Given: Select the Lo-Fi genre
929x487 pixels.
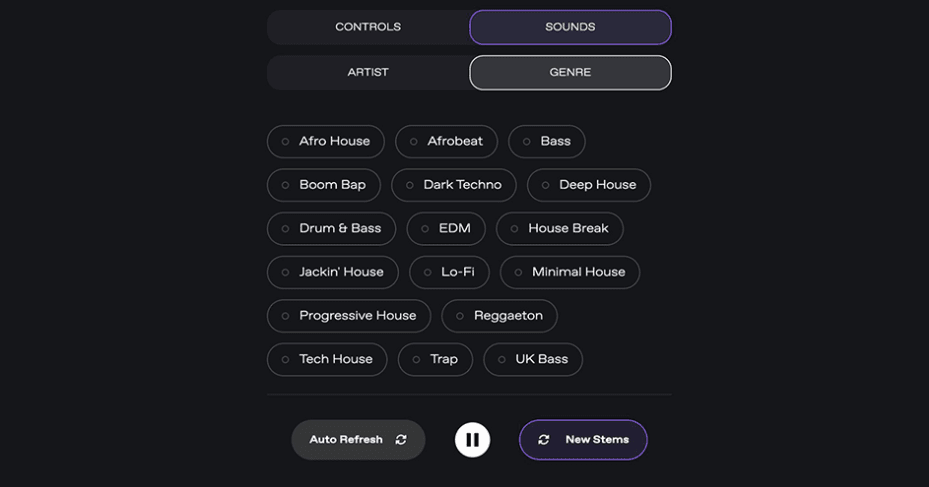Looking at the screenshot, I should point(449,272).
